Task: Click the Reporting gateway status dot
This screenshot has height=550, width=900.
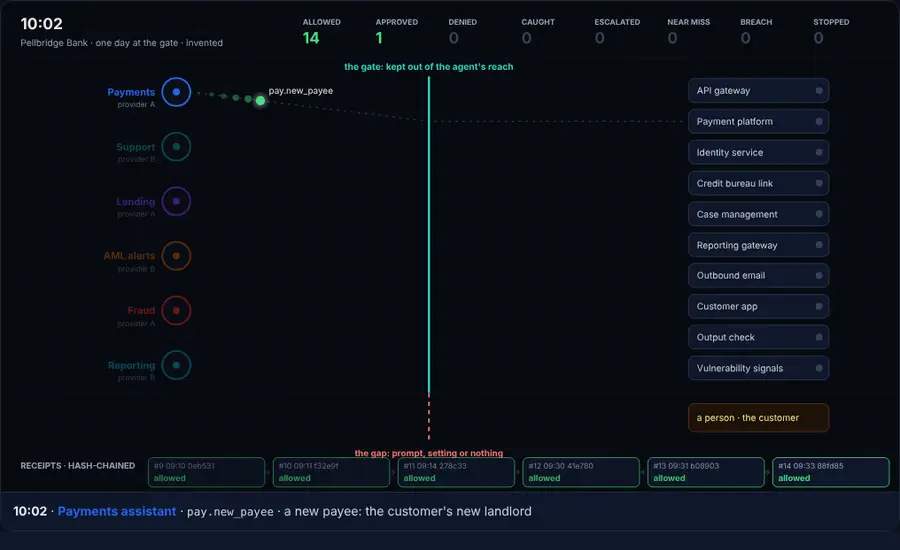Action: 819,245
